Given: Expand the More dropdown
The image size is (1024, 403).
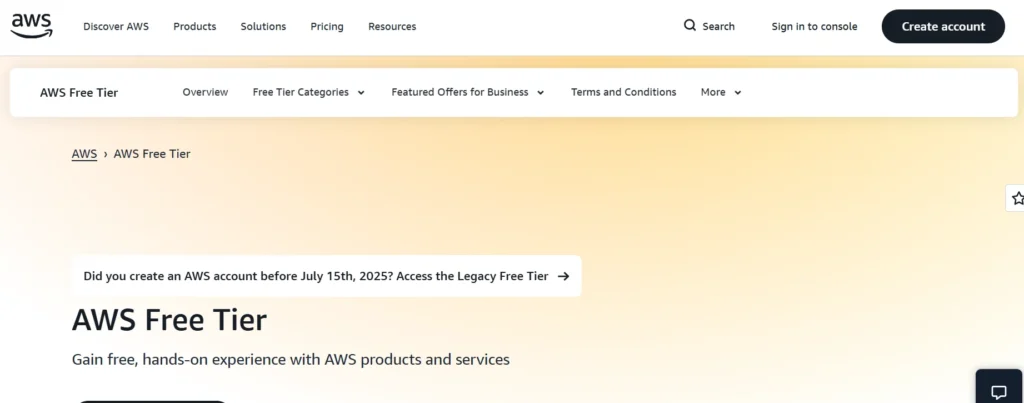Looking at the screenshot, I should 721,92.
